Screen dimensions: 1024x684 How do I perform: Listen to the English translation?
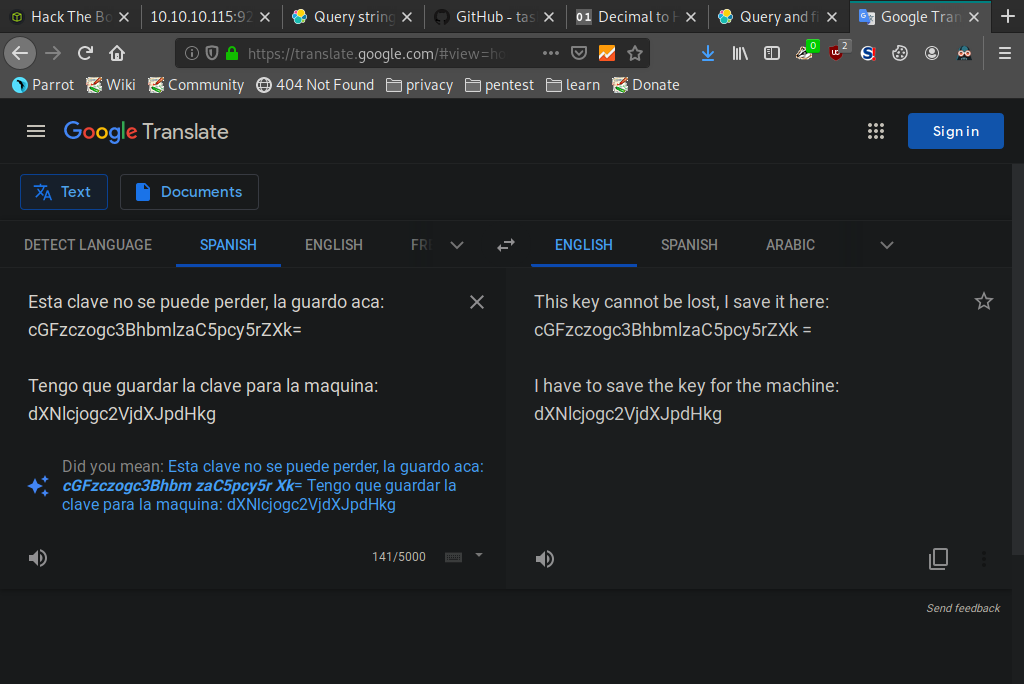(x=545, y=559)
